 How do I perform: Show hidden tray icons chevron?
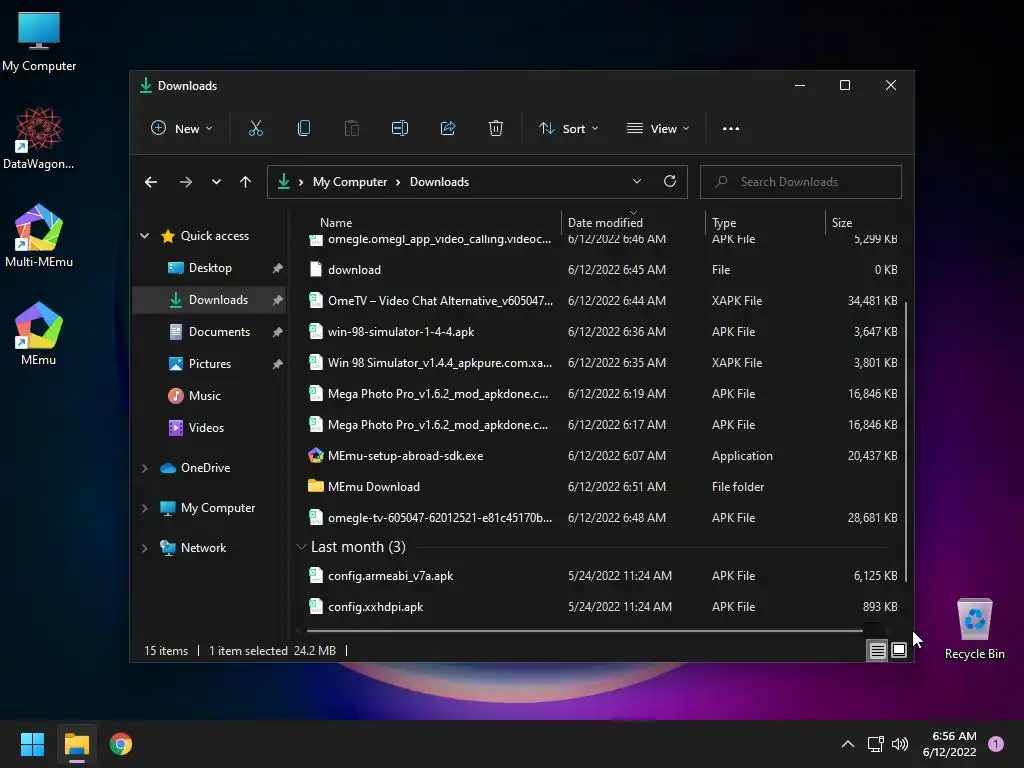(848, 744)
